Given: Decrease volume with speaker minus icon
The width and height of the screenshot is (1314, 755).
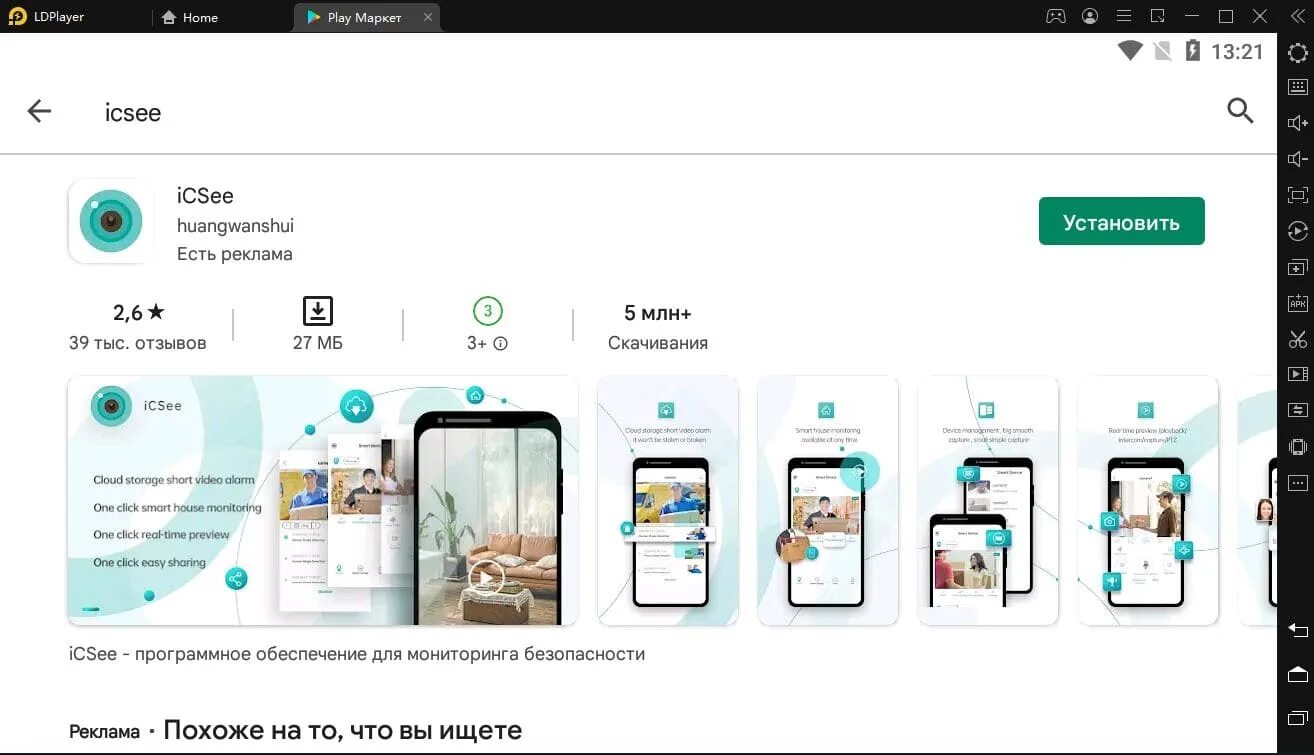Looking at the screenshot, I should 1297,159.
